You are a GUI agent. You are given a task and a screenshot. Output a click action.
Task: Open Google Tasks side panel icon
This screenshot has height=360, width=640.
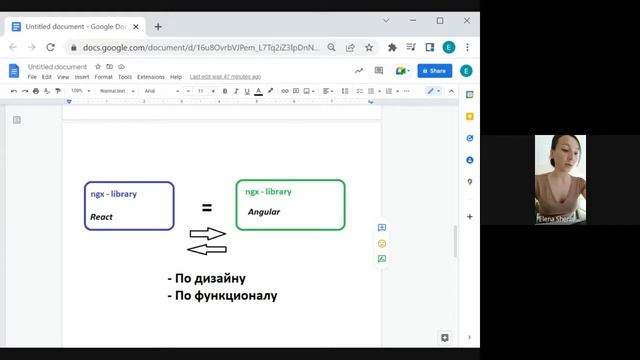coord(470,138)
